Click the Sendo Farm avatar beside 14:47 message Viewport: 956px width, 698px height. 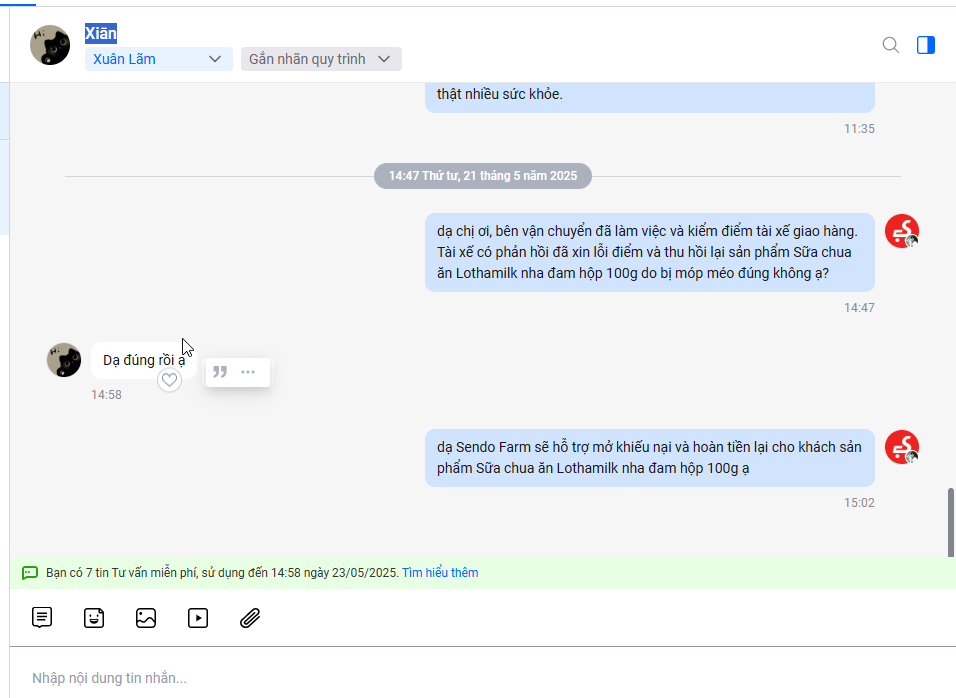902,231
